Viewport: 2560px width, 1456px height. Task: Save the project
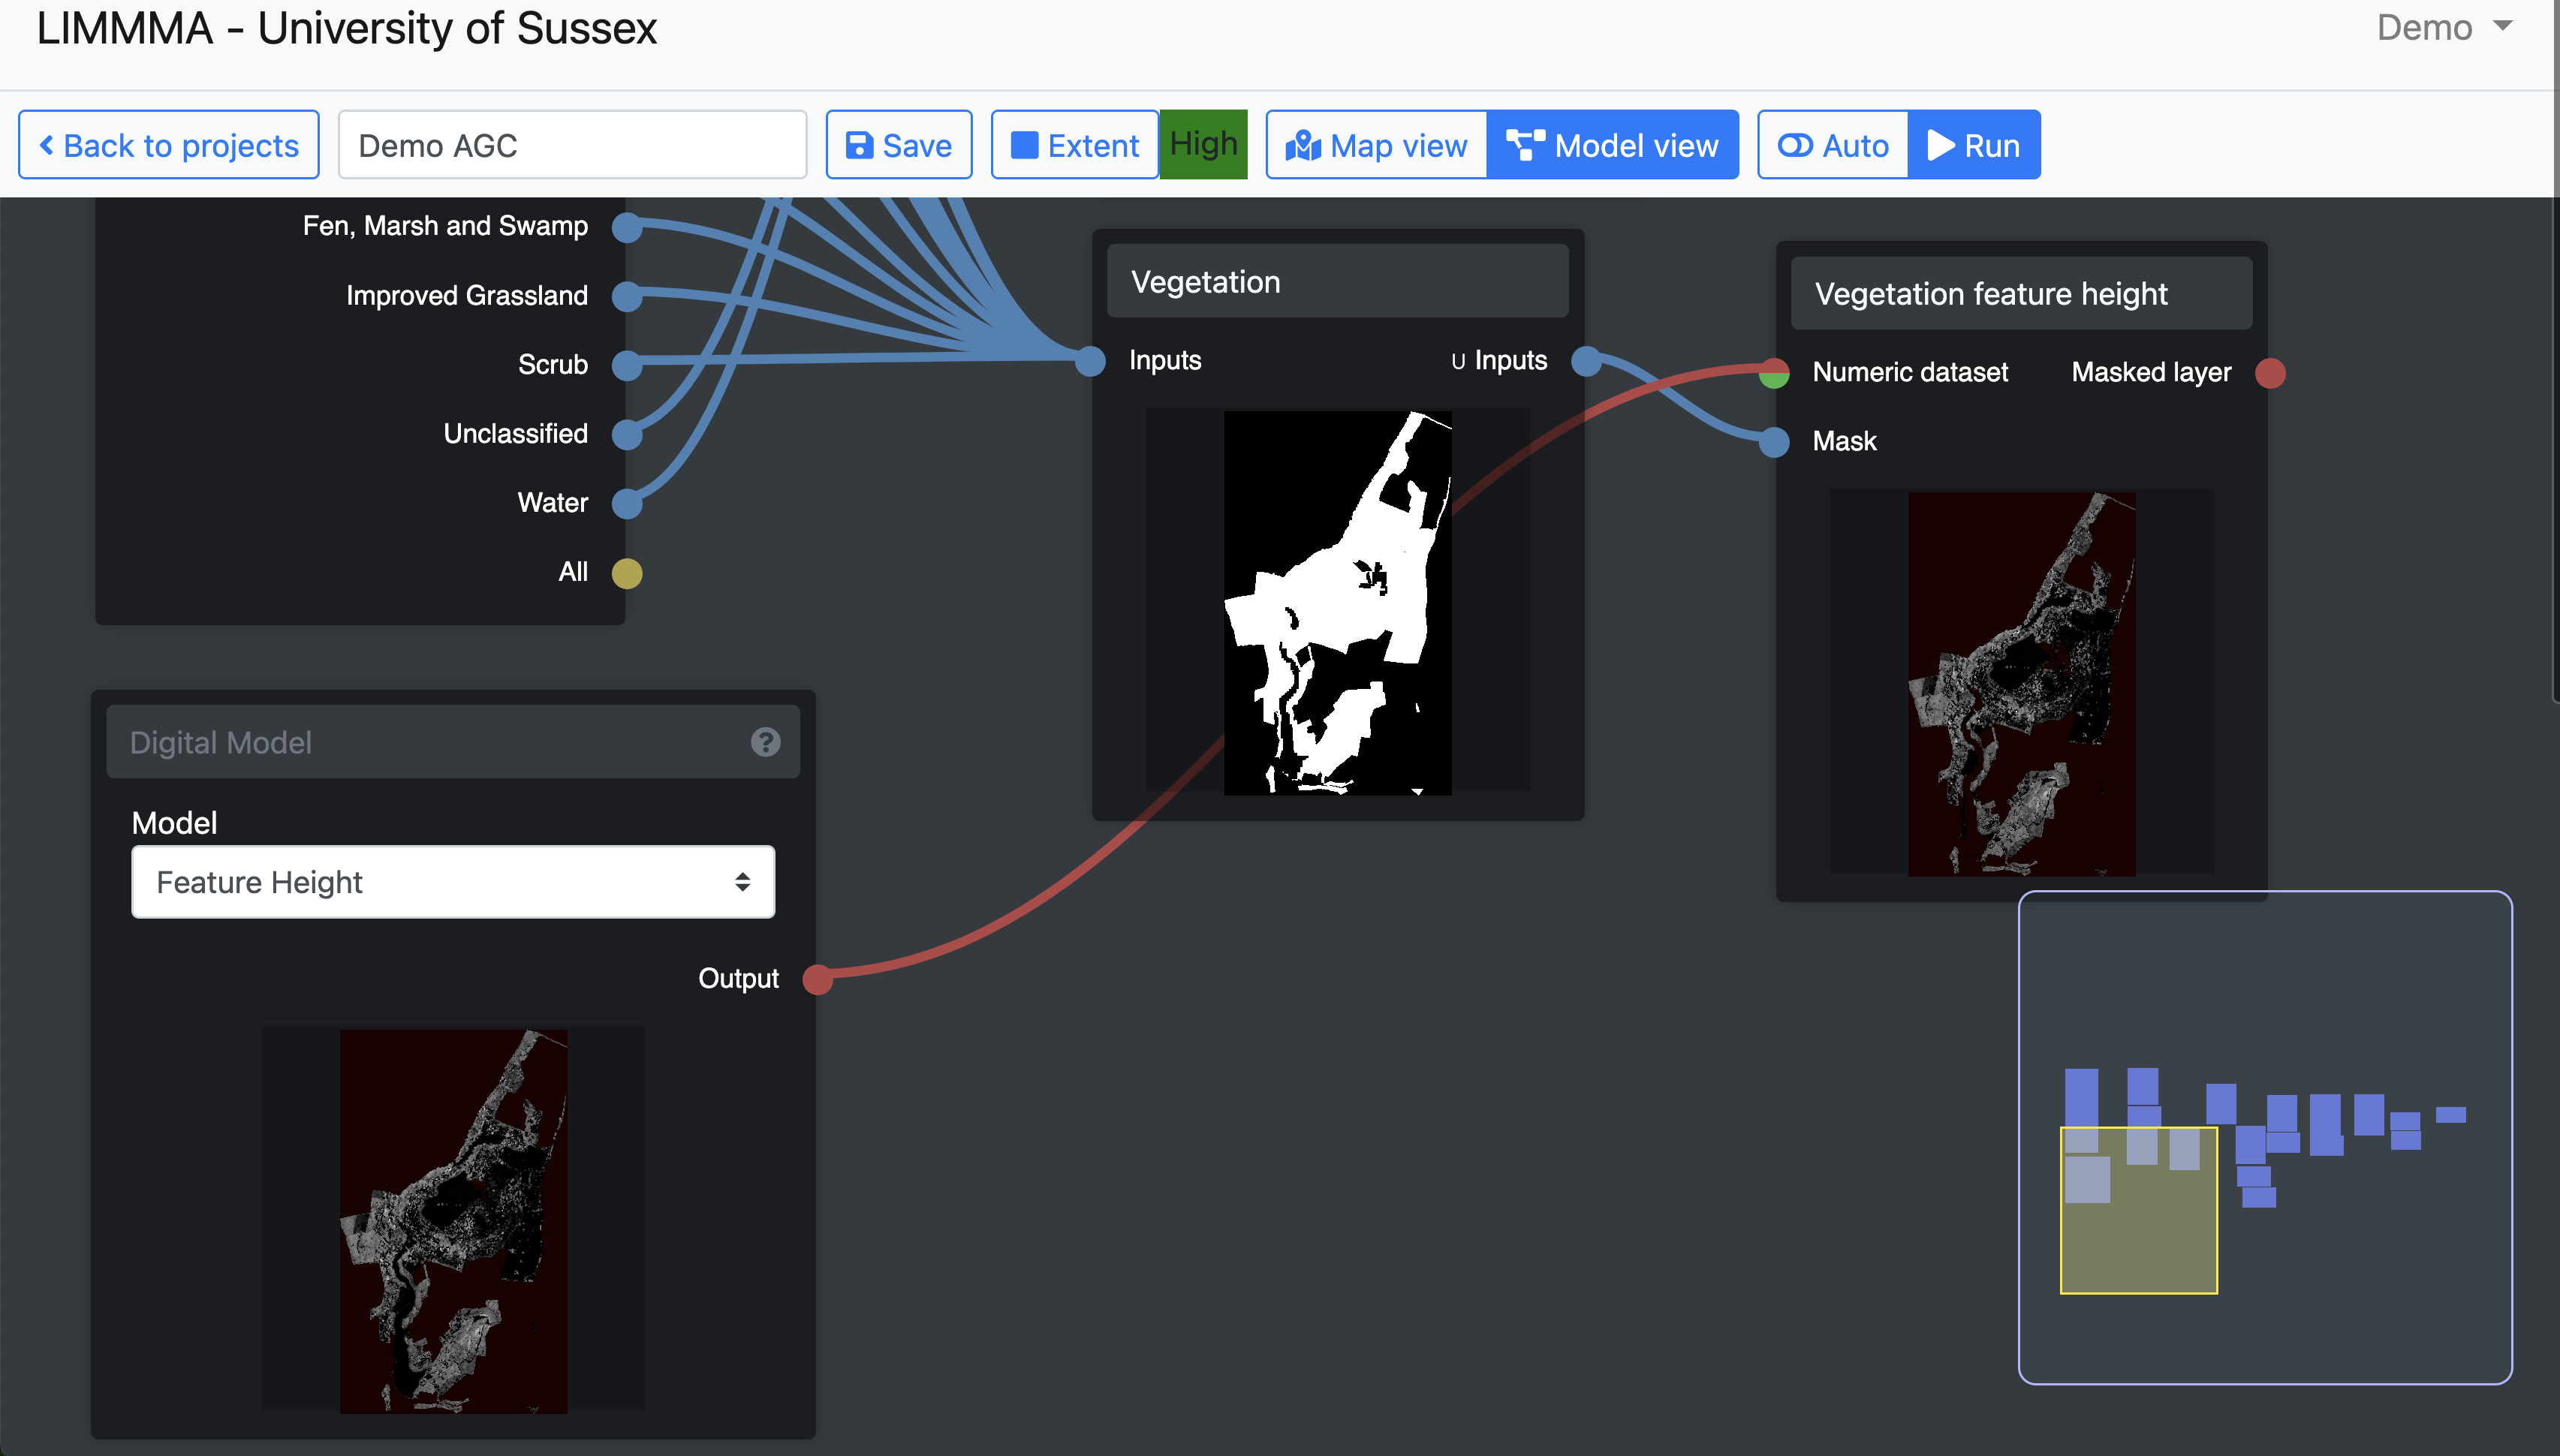click(x=898, y=146)
